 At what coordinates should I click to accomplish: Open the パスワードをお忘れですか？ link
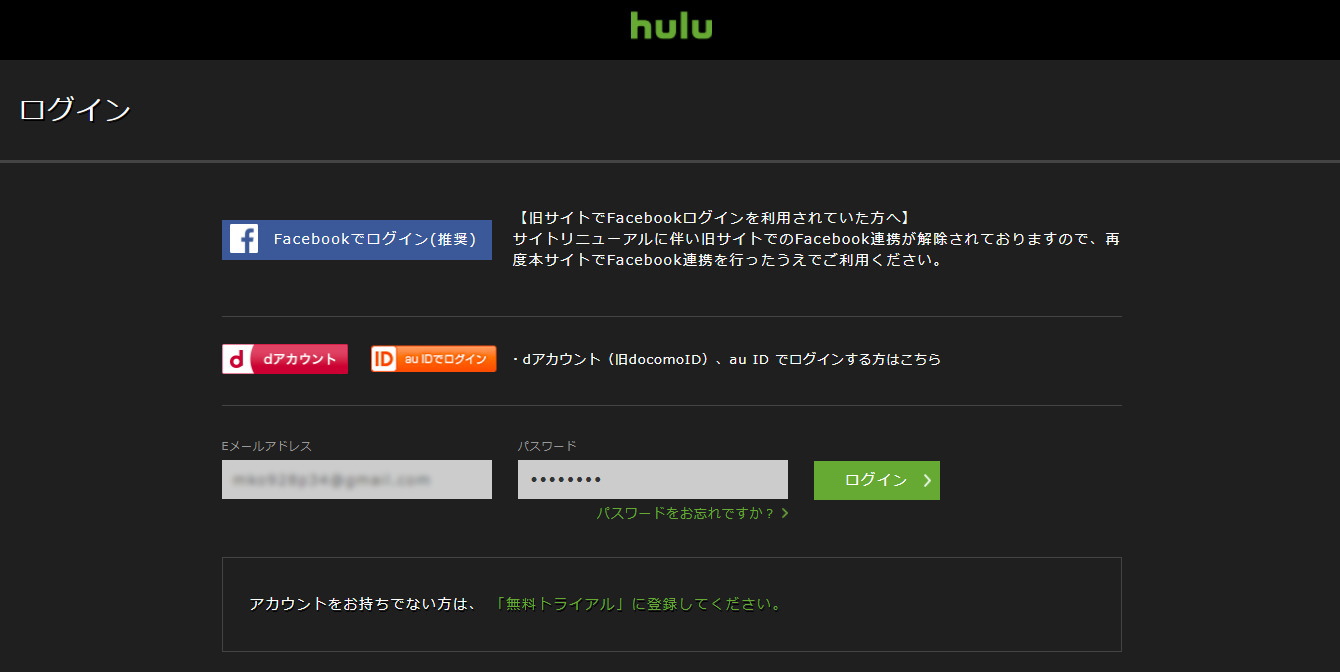[x=686, y=513]
